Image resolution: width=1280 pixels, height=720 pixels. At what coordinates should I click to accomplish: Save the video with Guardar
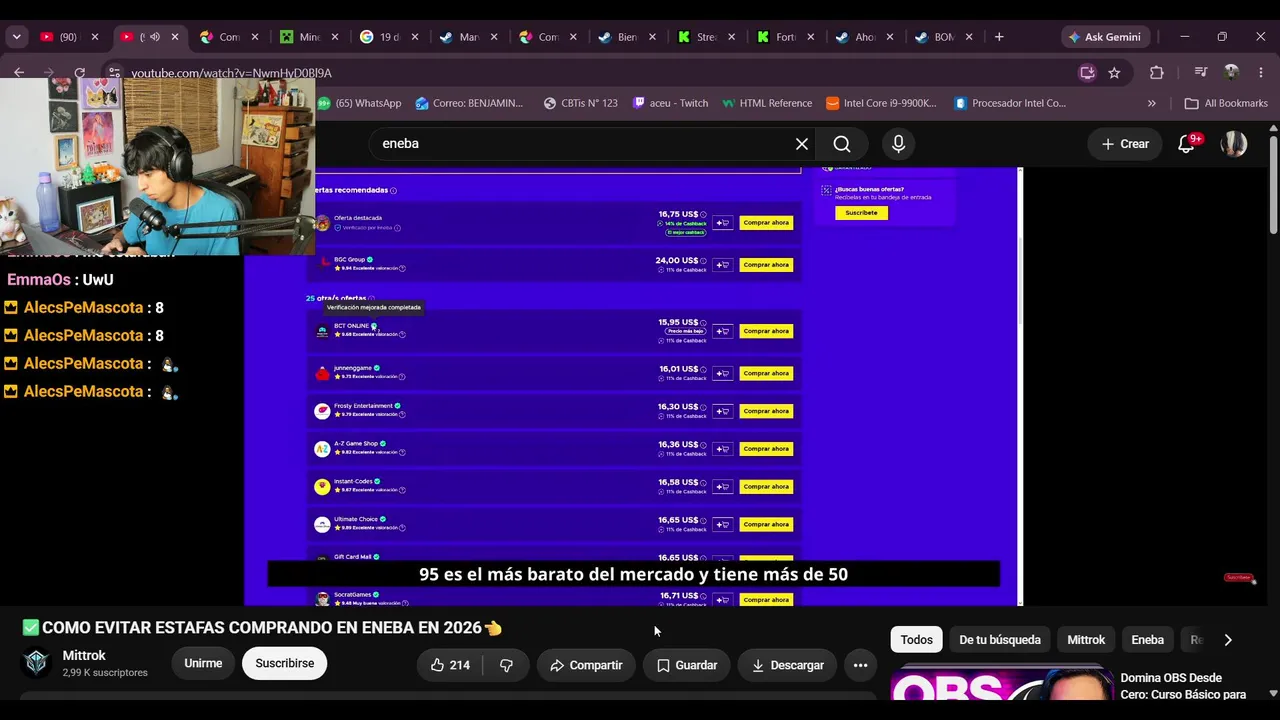tap(687, 665)
